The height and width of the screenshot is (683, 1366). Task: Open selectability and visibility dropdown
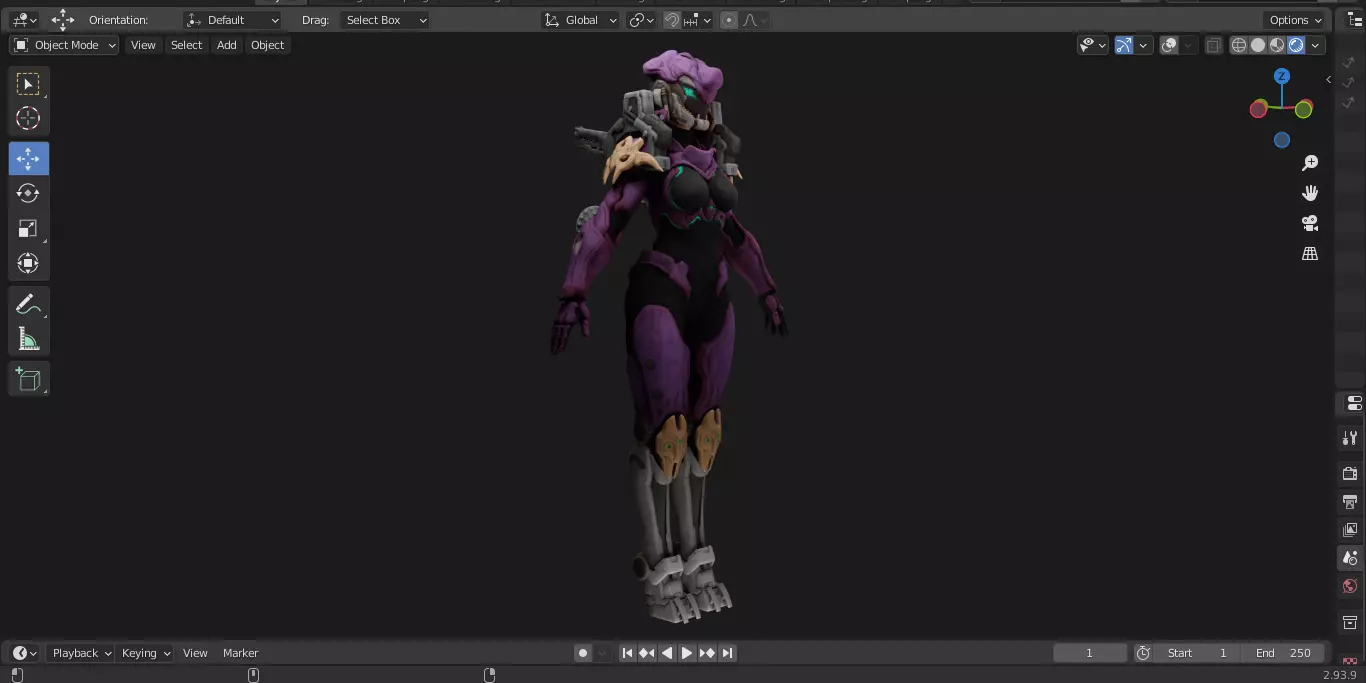1092,45
